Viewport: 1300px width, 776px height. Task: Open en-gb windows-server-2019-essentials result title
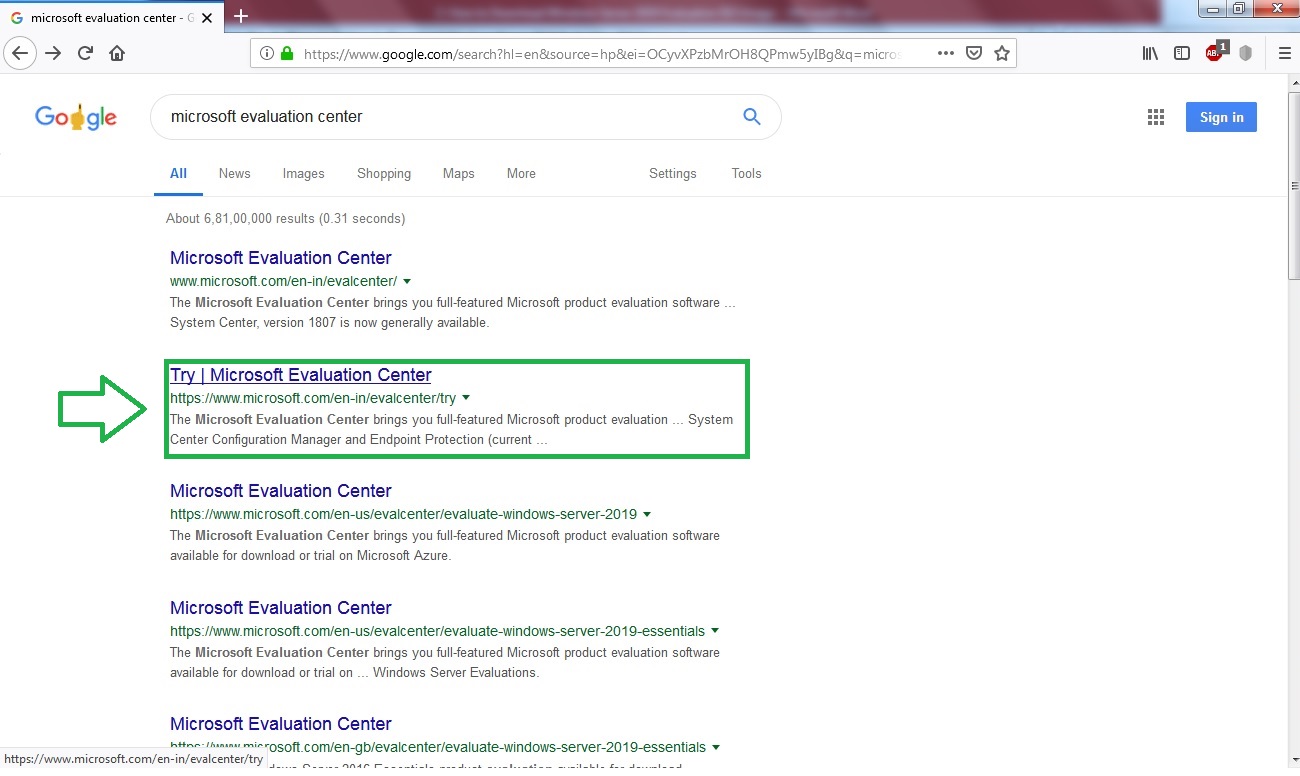click(280, 724)
